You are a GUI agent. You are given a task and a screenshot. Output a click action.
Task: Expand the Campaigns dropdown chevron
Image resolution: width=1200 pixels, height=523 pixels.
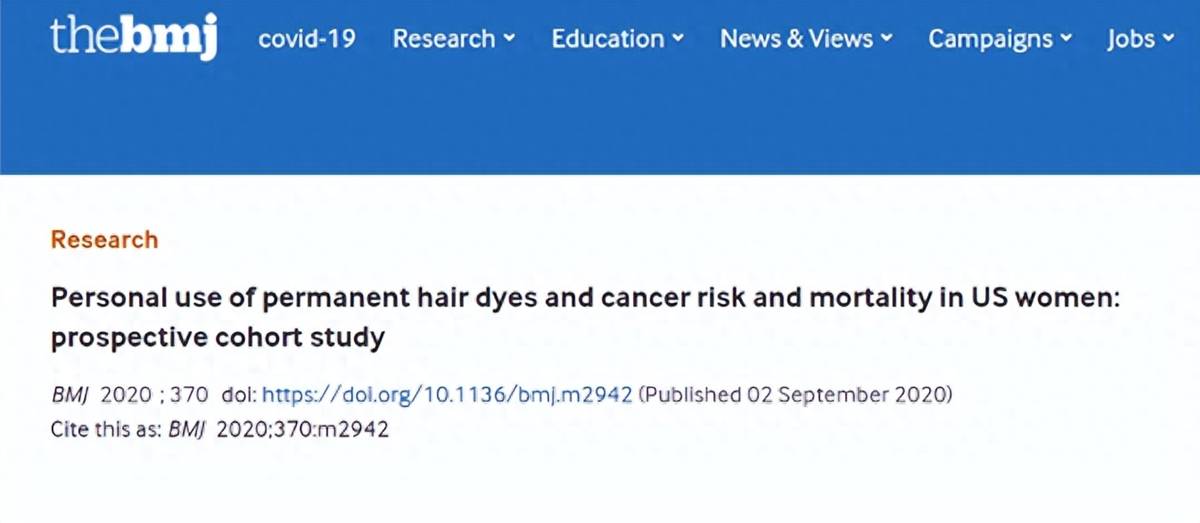pos(1067,39)
